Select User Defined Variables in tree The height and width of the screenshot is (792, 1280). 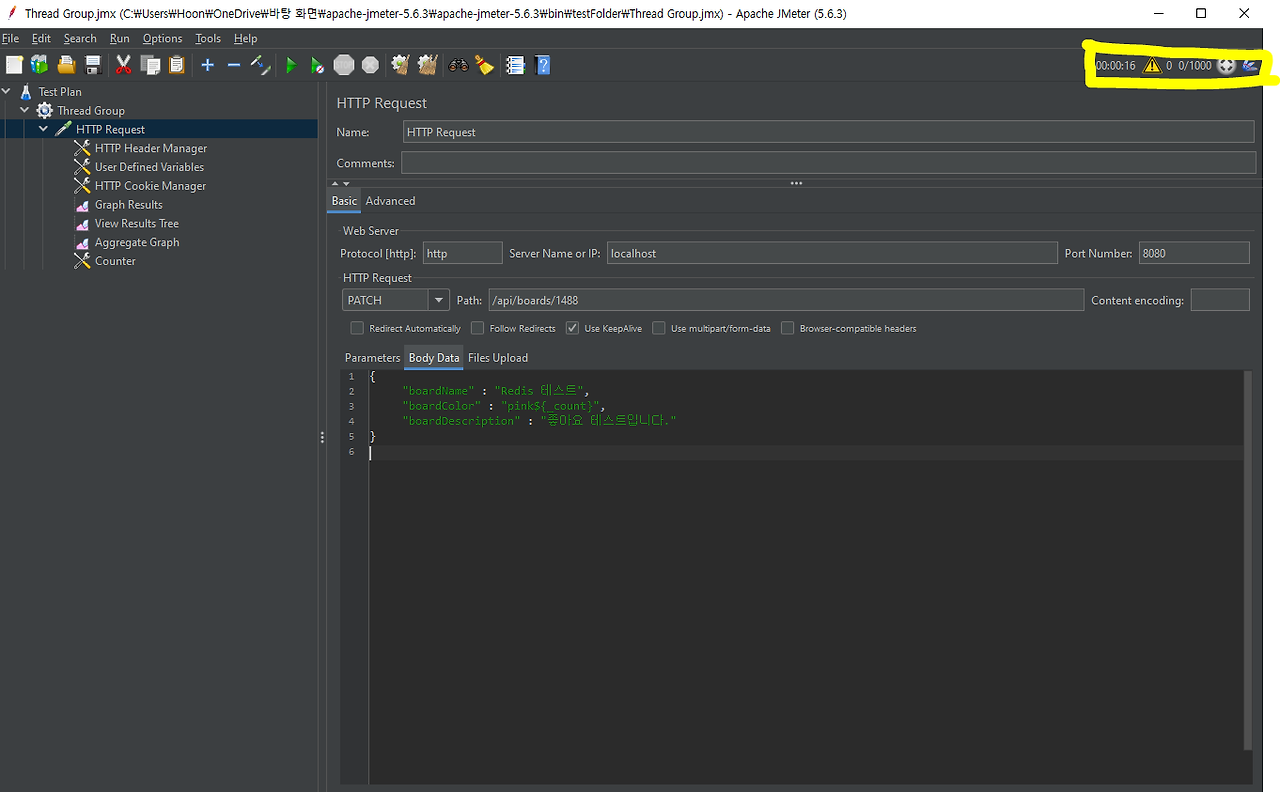coord(149,167)
